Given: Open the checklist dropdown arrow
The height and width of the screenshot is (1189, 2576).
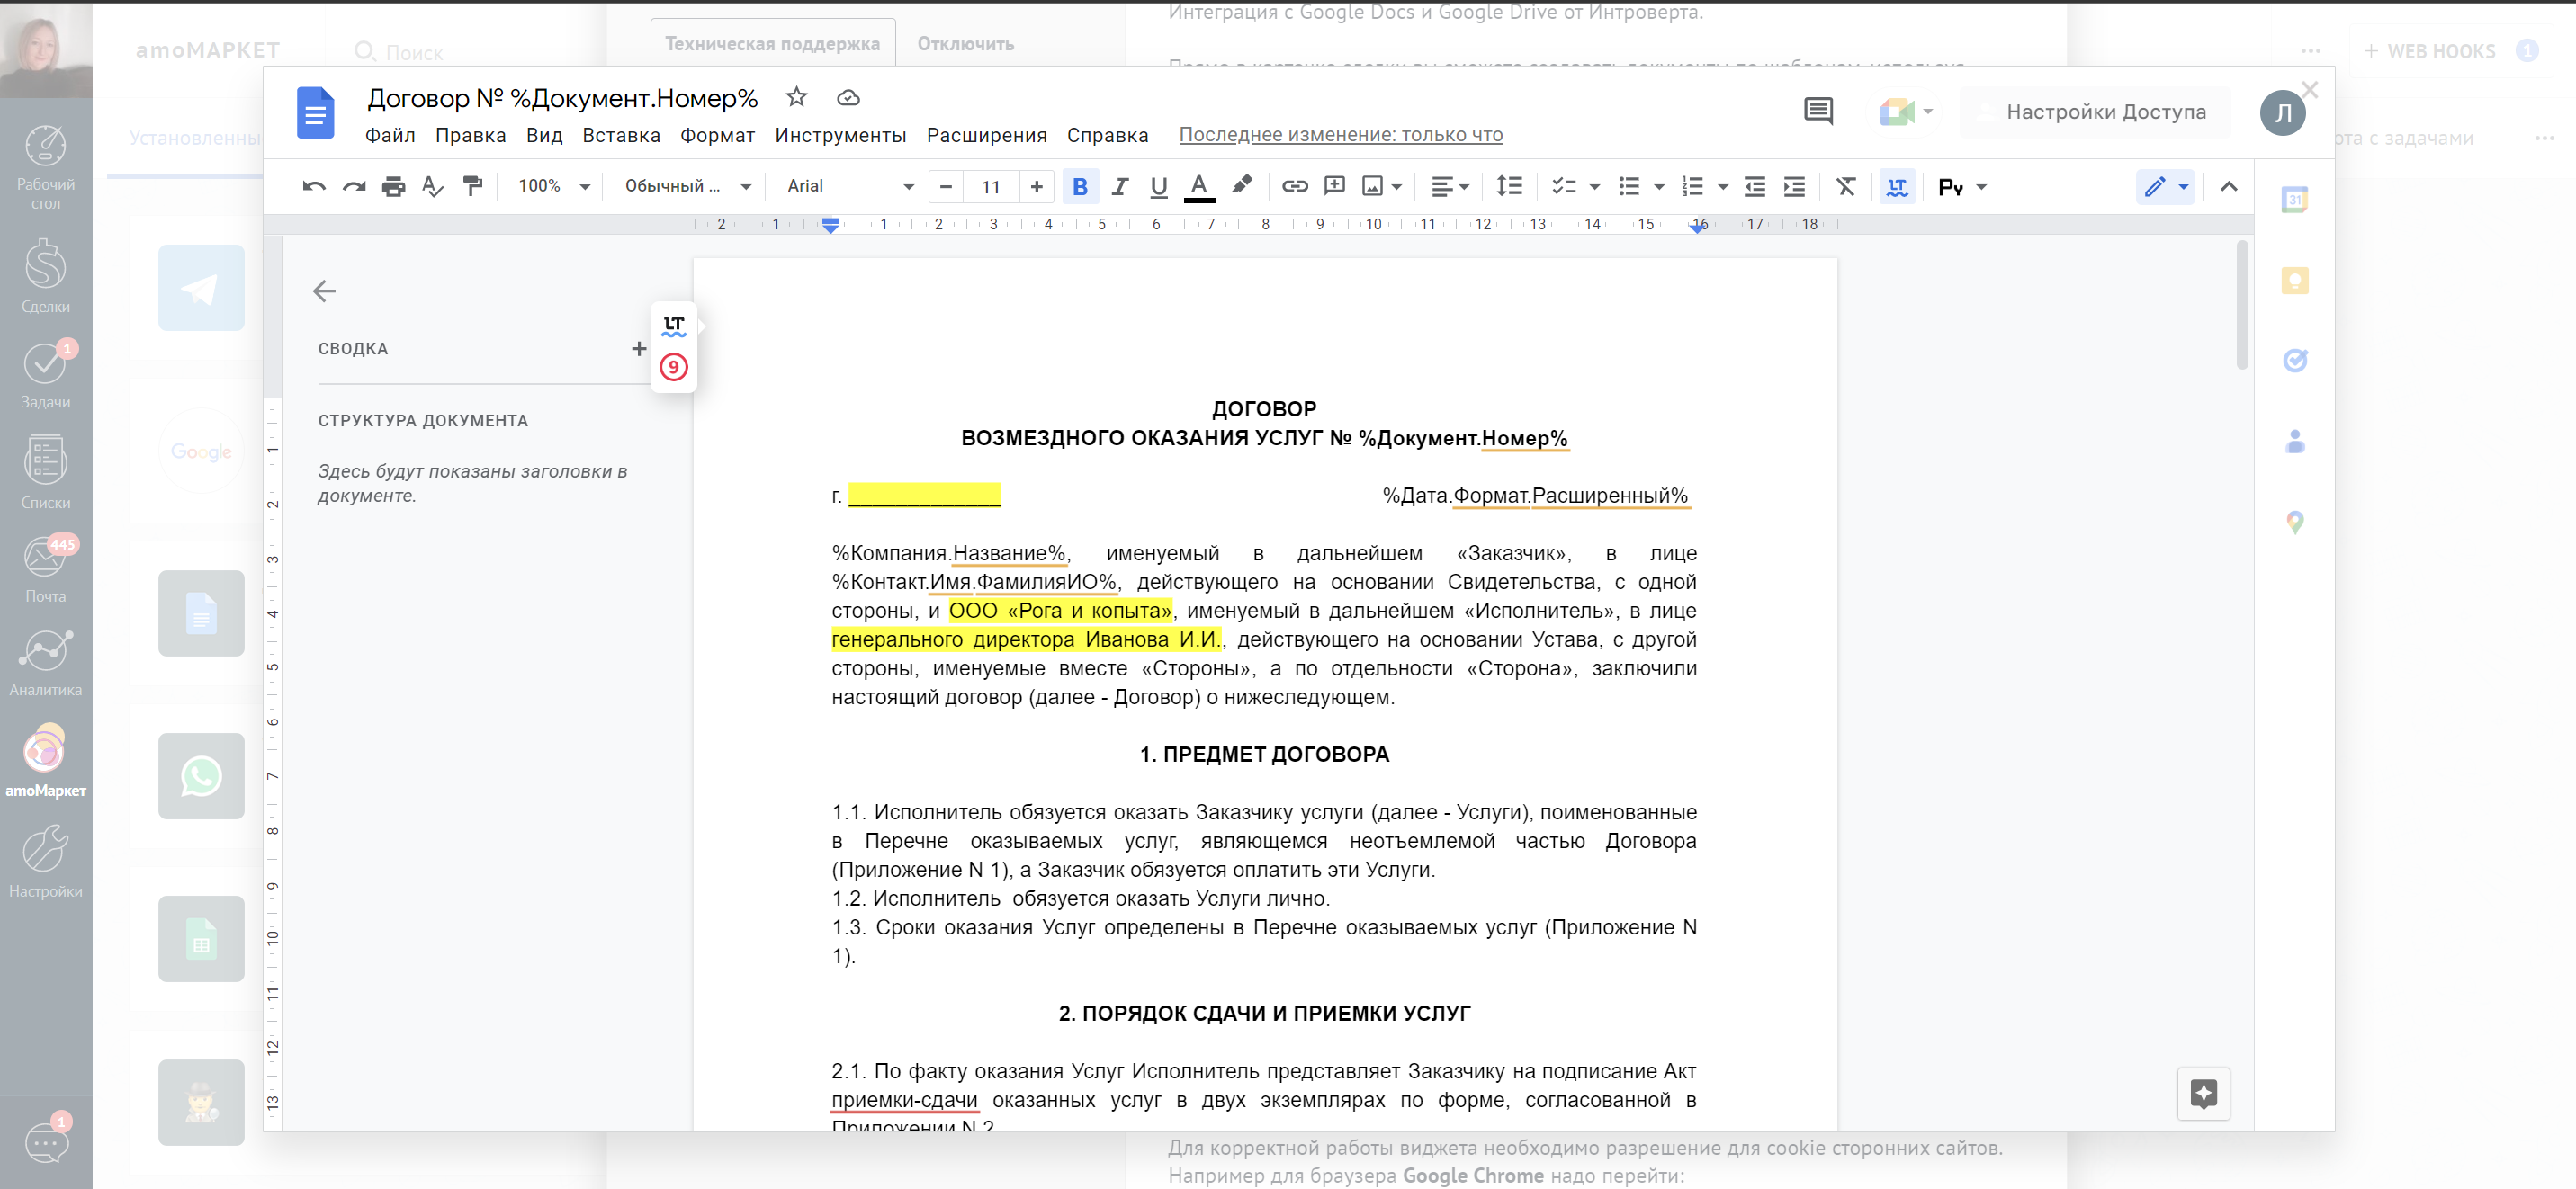Looking at the screenshot, I should point(1595,187).
